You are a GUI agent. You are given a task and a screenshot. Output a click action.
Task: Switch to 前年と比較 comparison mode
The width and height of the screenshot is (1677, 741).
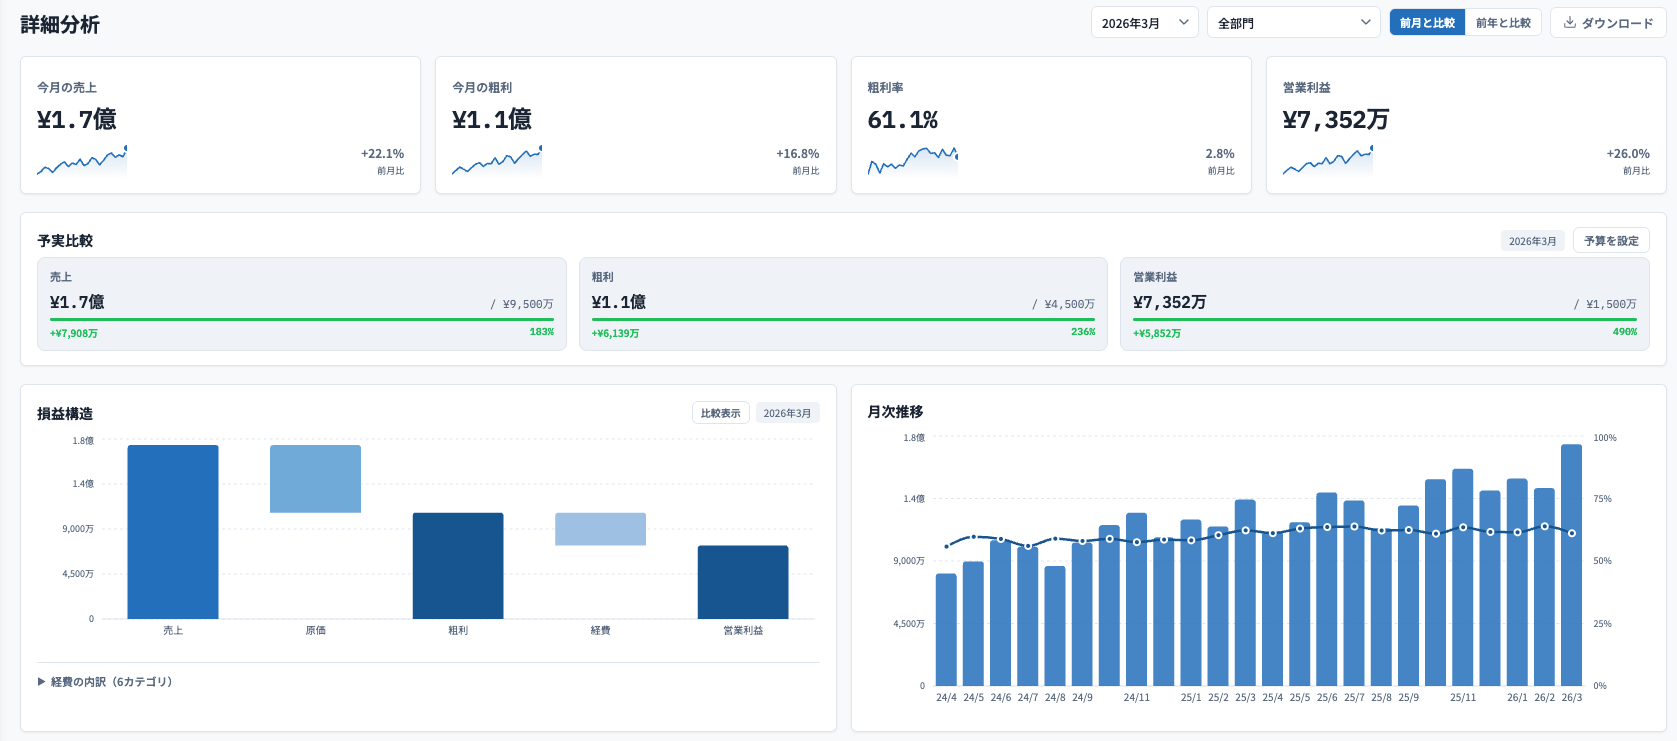[1503, 23]
